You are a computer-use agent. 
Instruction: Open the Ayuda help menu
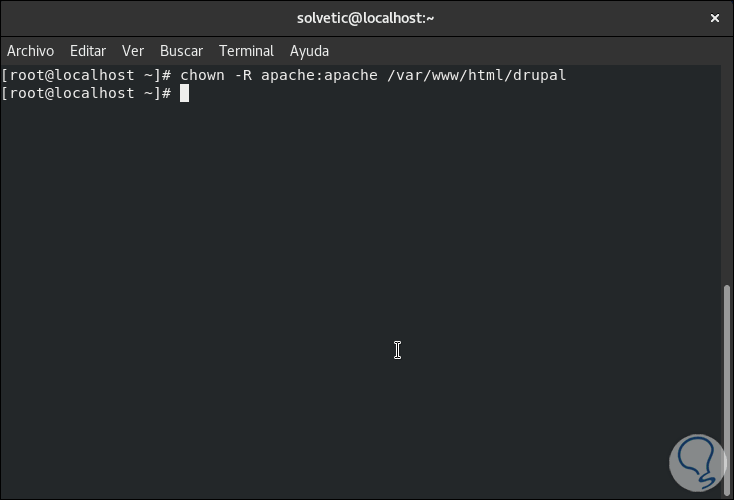(309, 51)
